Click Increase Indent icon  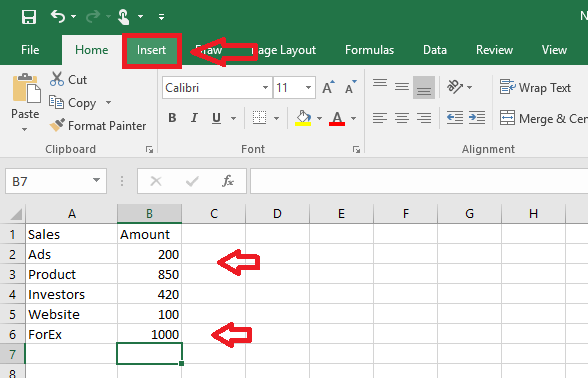click(x=477, y=118)
